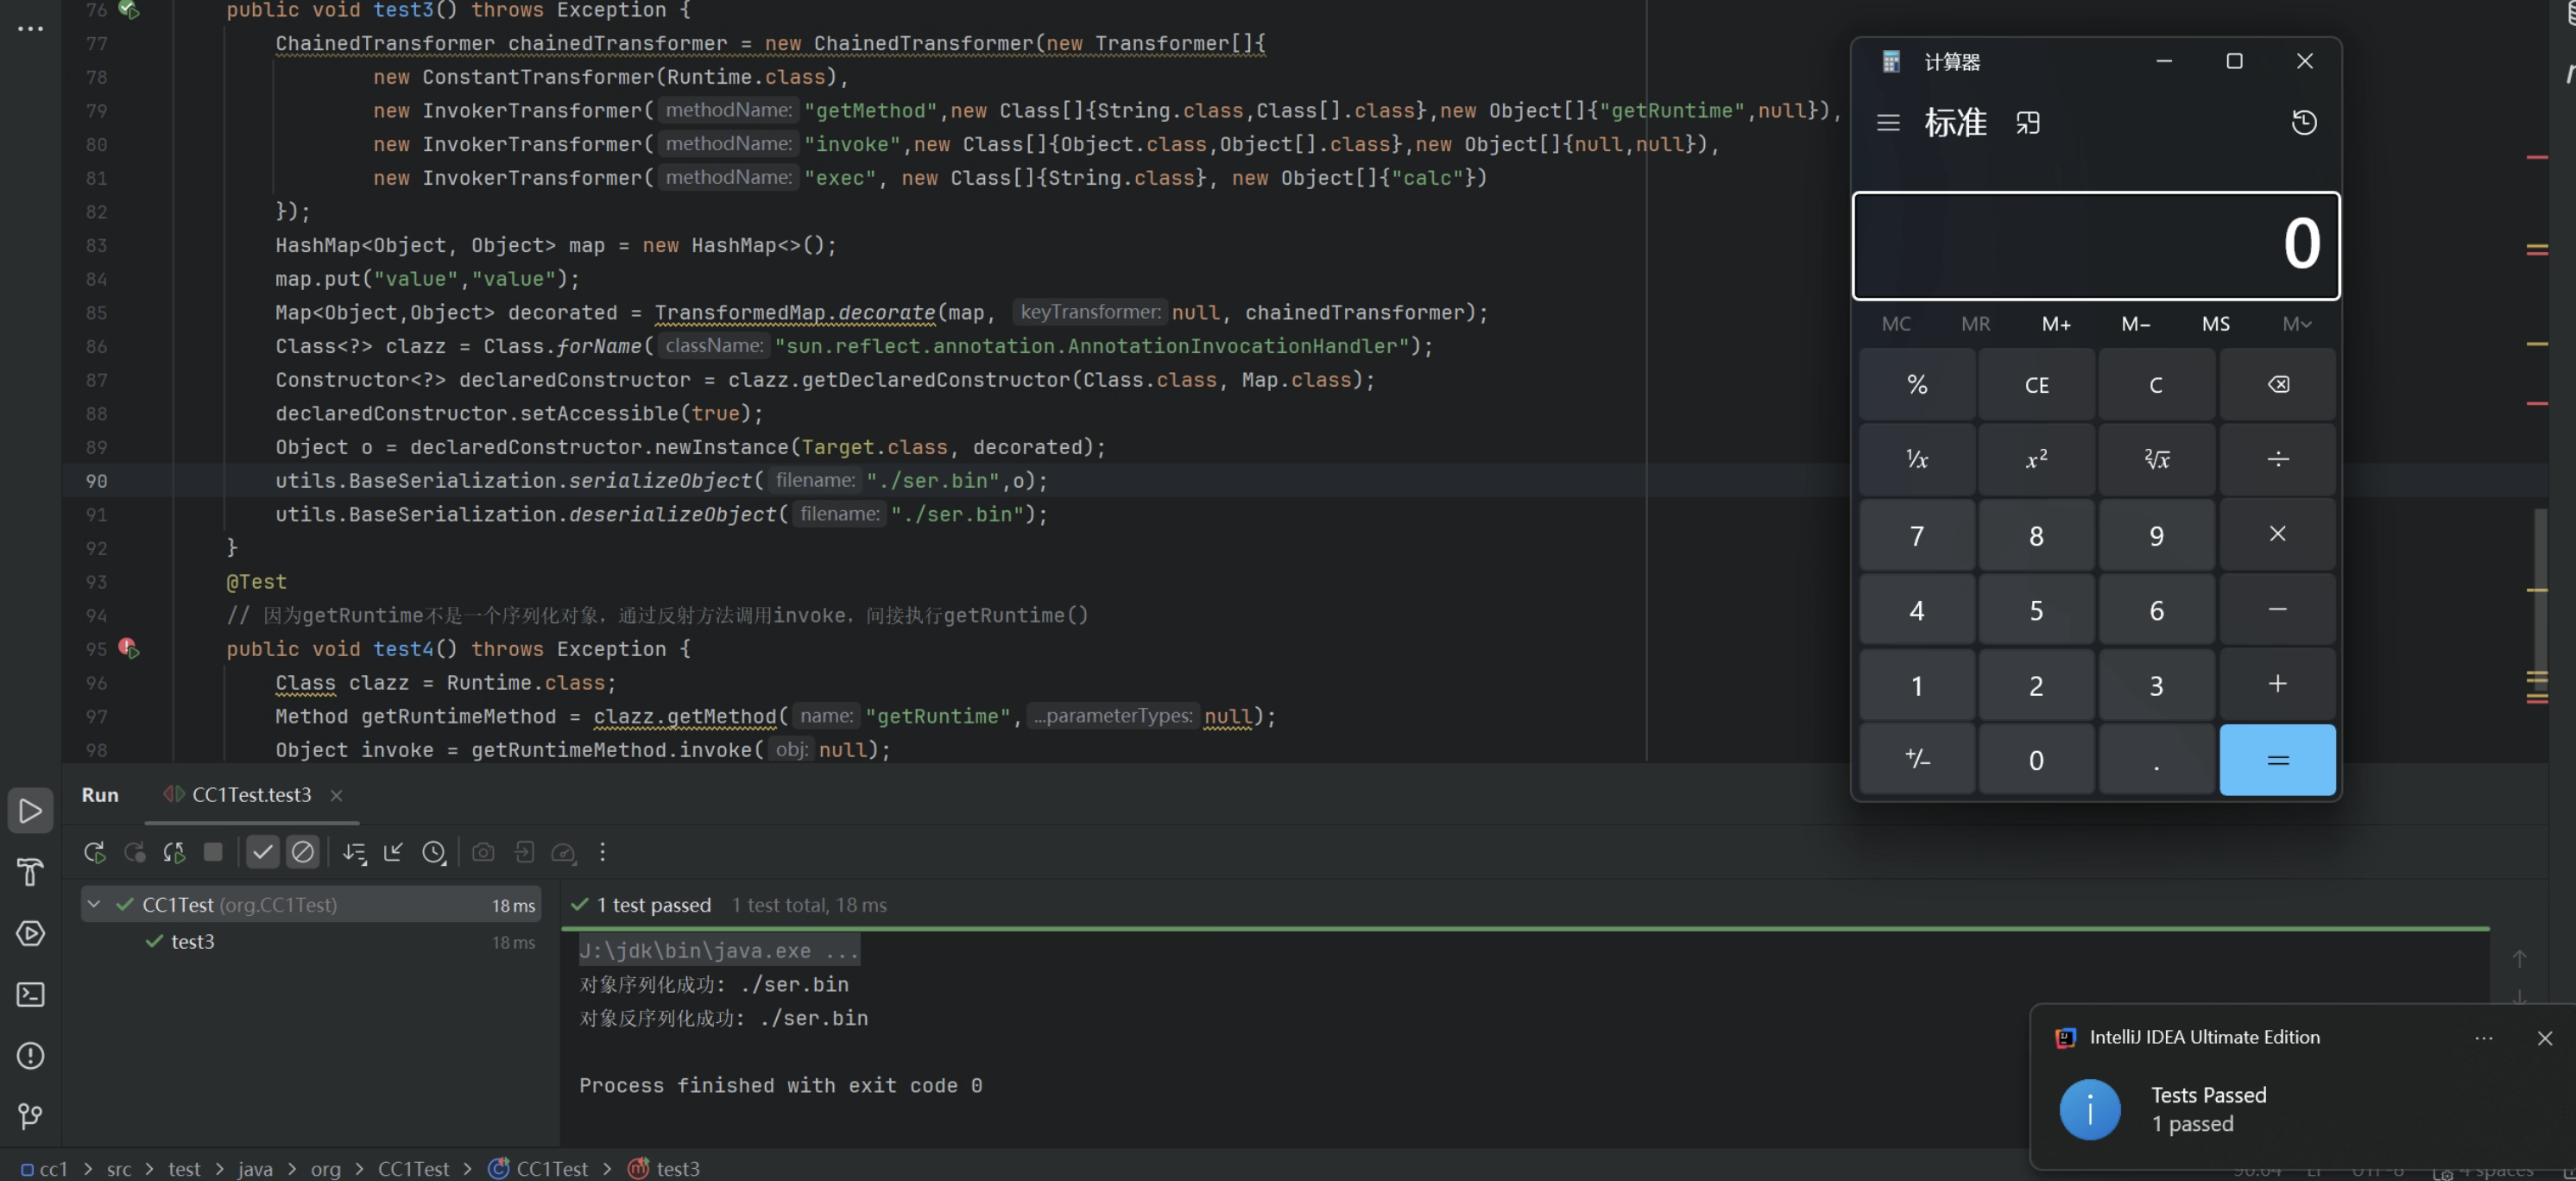Select the CC1Test.test3 run tab
2576x1181 pixels.
[250, 795]
